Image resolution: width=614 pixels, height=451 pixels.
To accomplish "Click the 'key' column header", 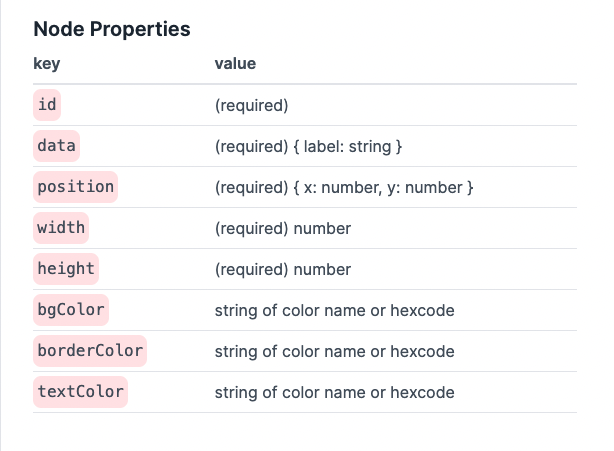I will [47, 63].
